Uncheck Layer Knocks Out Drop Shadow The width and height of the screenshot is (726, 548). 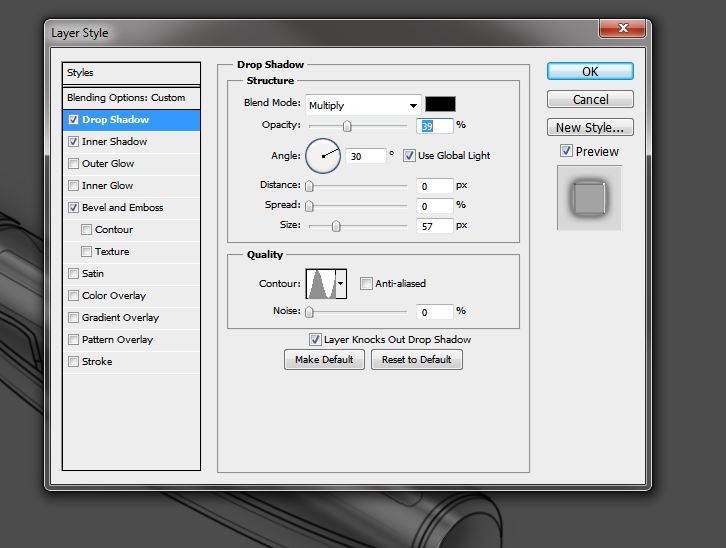pos(315,340)
